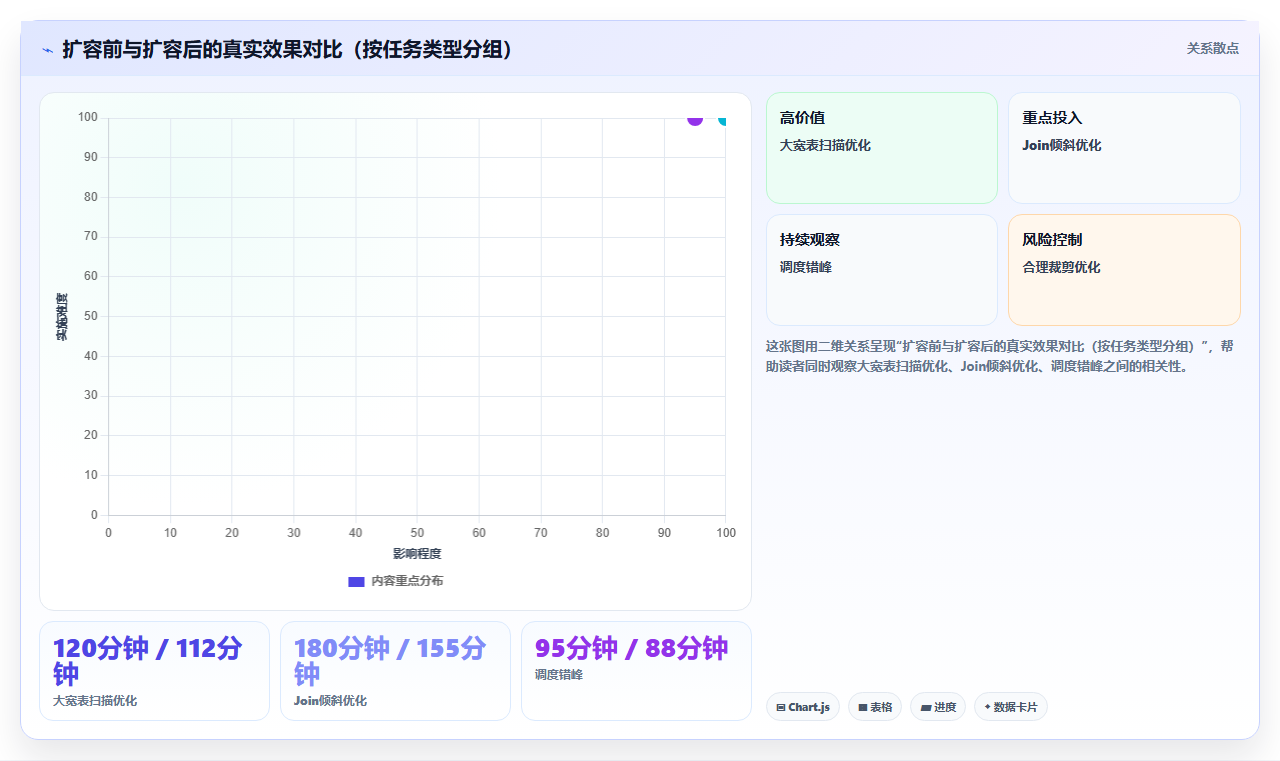Click the x-axis tick label 50
The width and height of the screenshot is (1280, 761).
[417, 533]
